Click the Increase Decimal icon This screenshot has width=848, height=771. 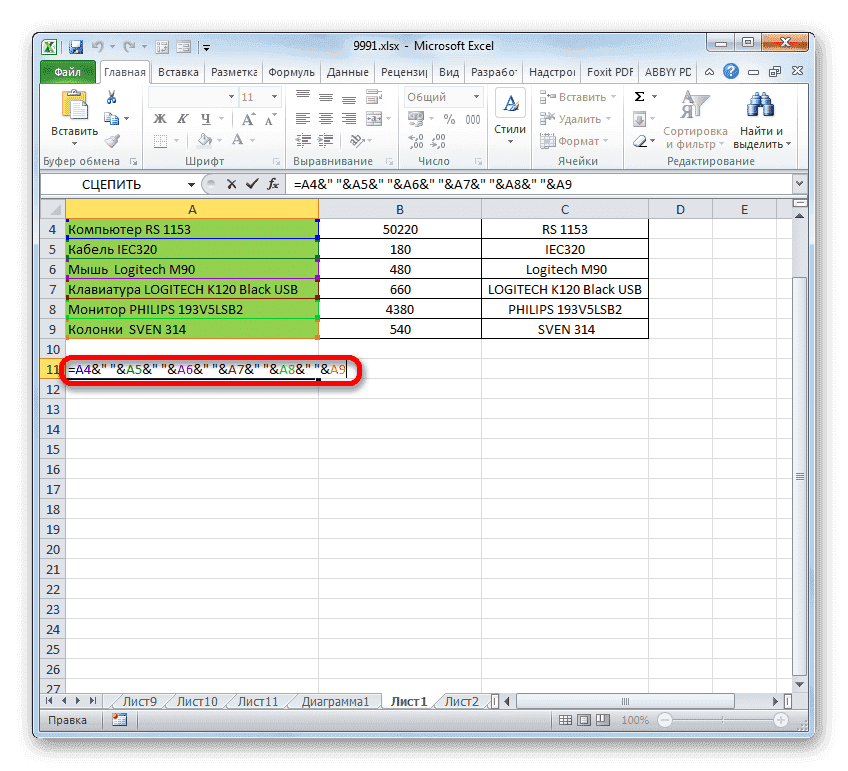[x=416, y=140]
